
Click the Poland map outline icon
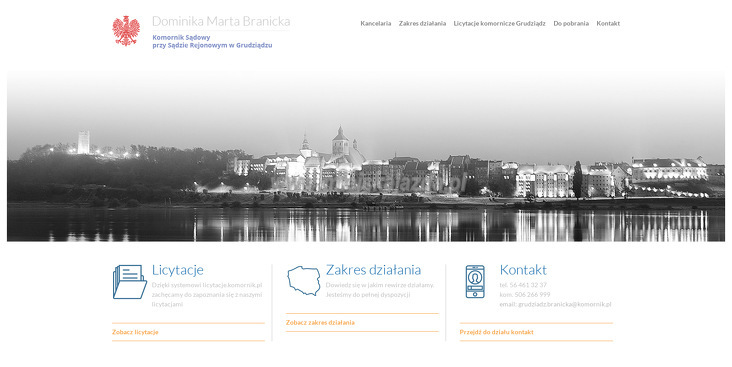pyautogui.click(x=304, y=281)
